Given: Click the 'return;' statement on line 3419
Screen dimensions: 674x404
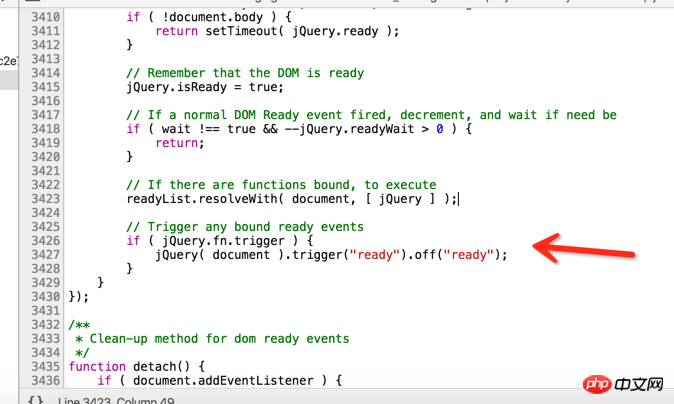Looking at the screenshot, I should click(180, 143).
